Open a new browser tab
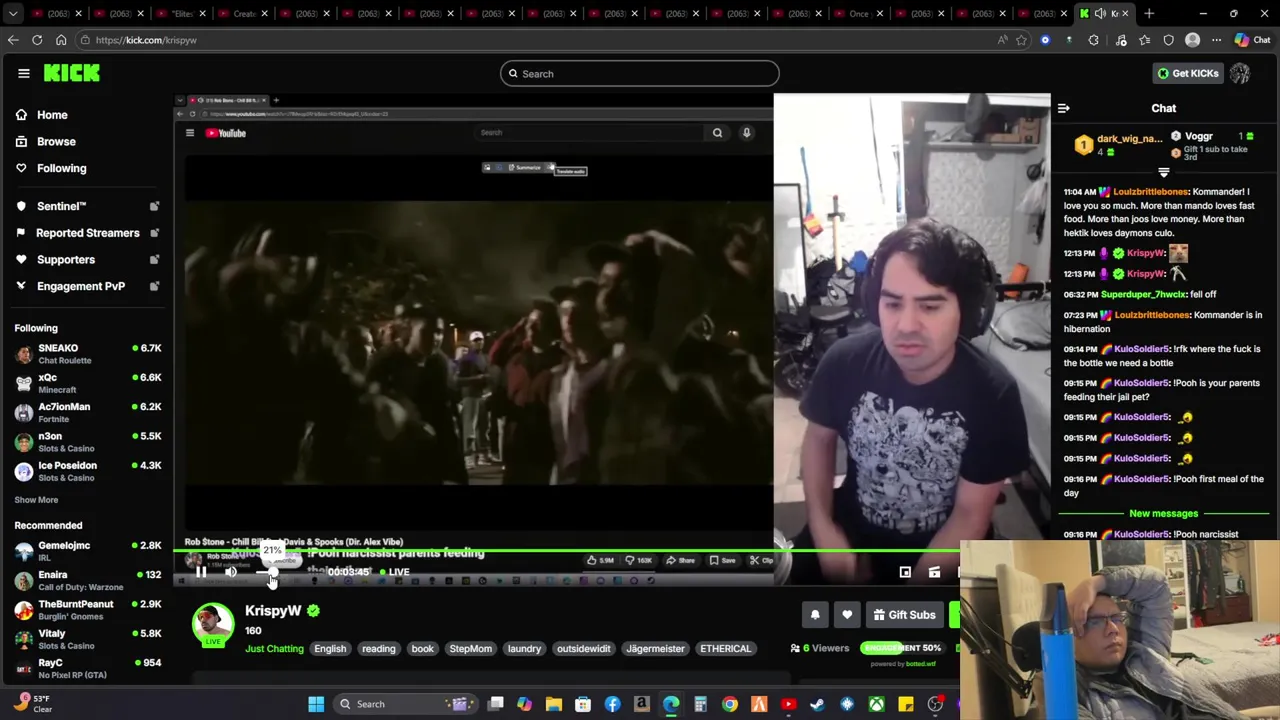 (x=1149, y=14)
